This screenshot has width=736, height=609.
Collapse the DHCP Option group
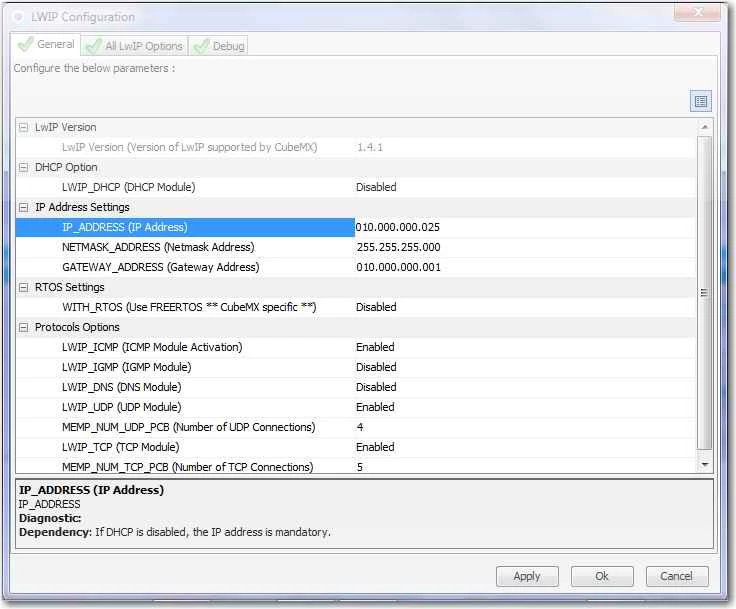[x=23, y=168]
